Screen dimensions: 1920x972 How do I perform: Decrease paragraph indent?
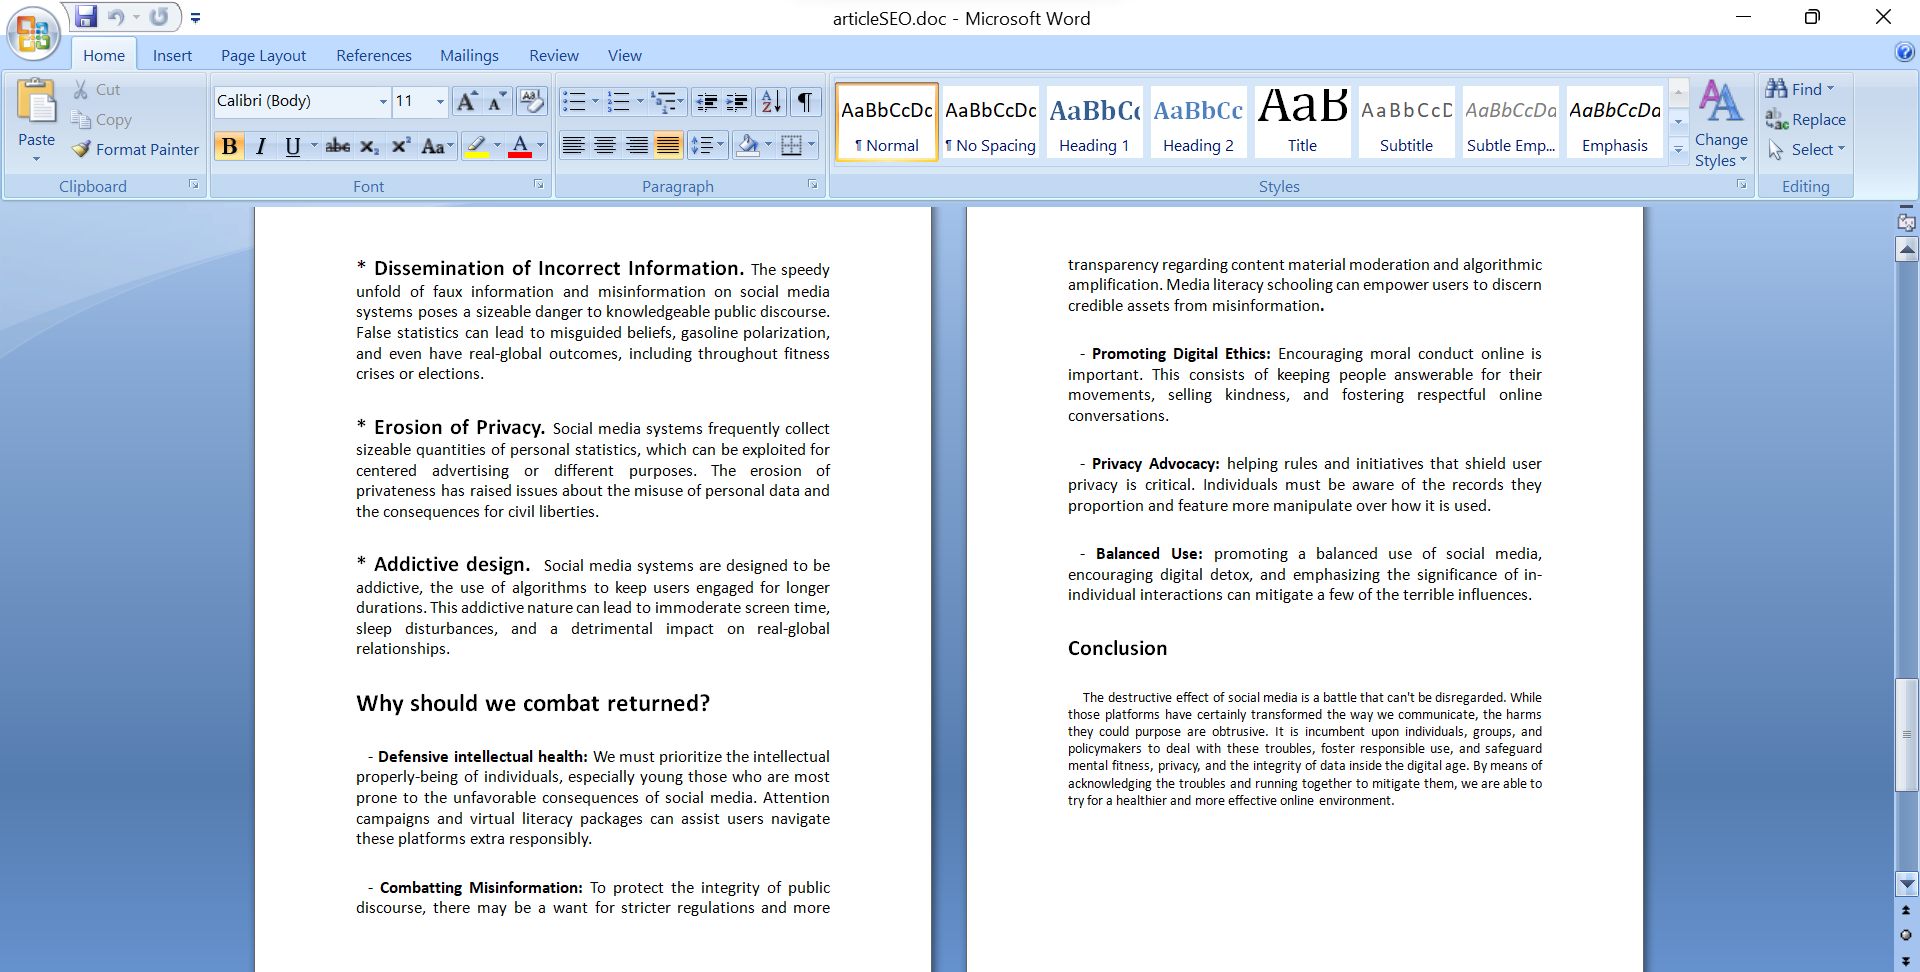pyautogui.click(x=707, y=101)
